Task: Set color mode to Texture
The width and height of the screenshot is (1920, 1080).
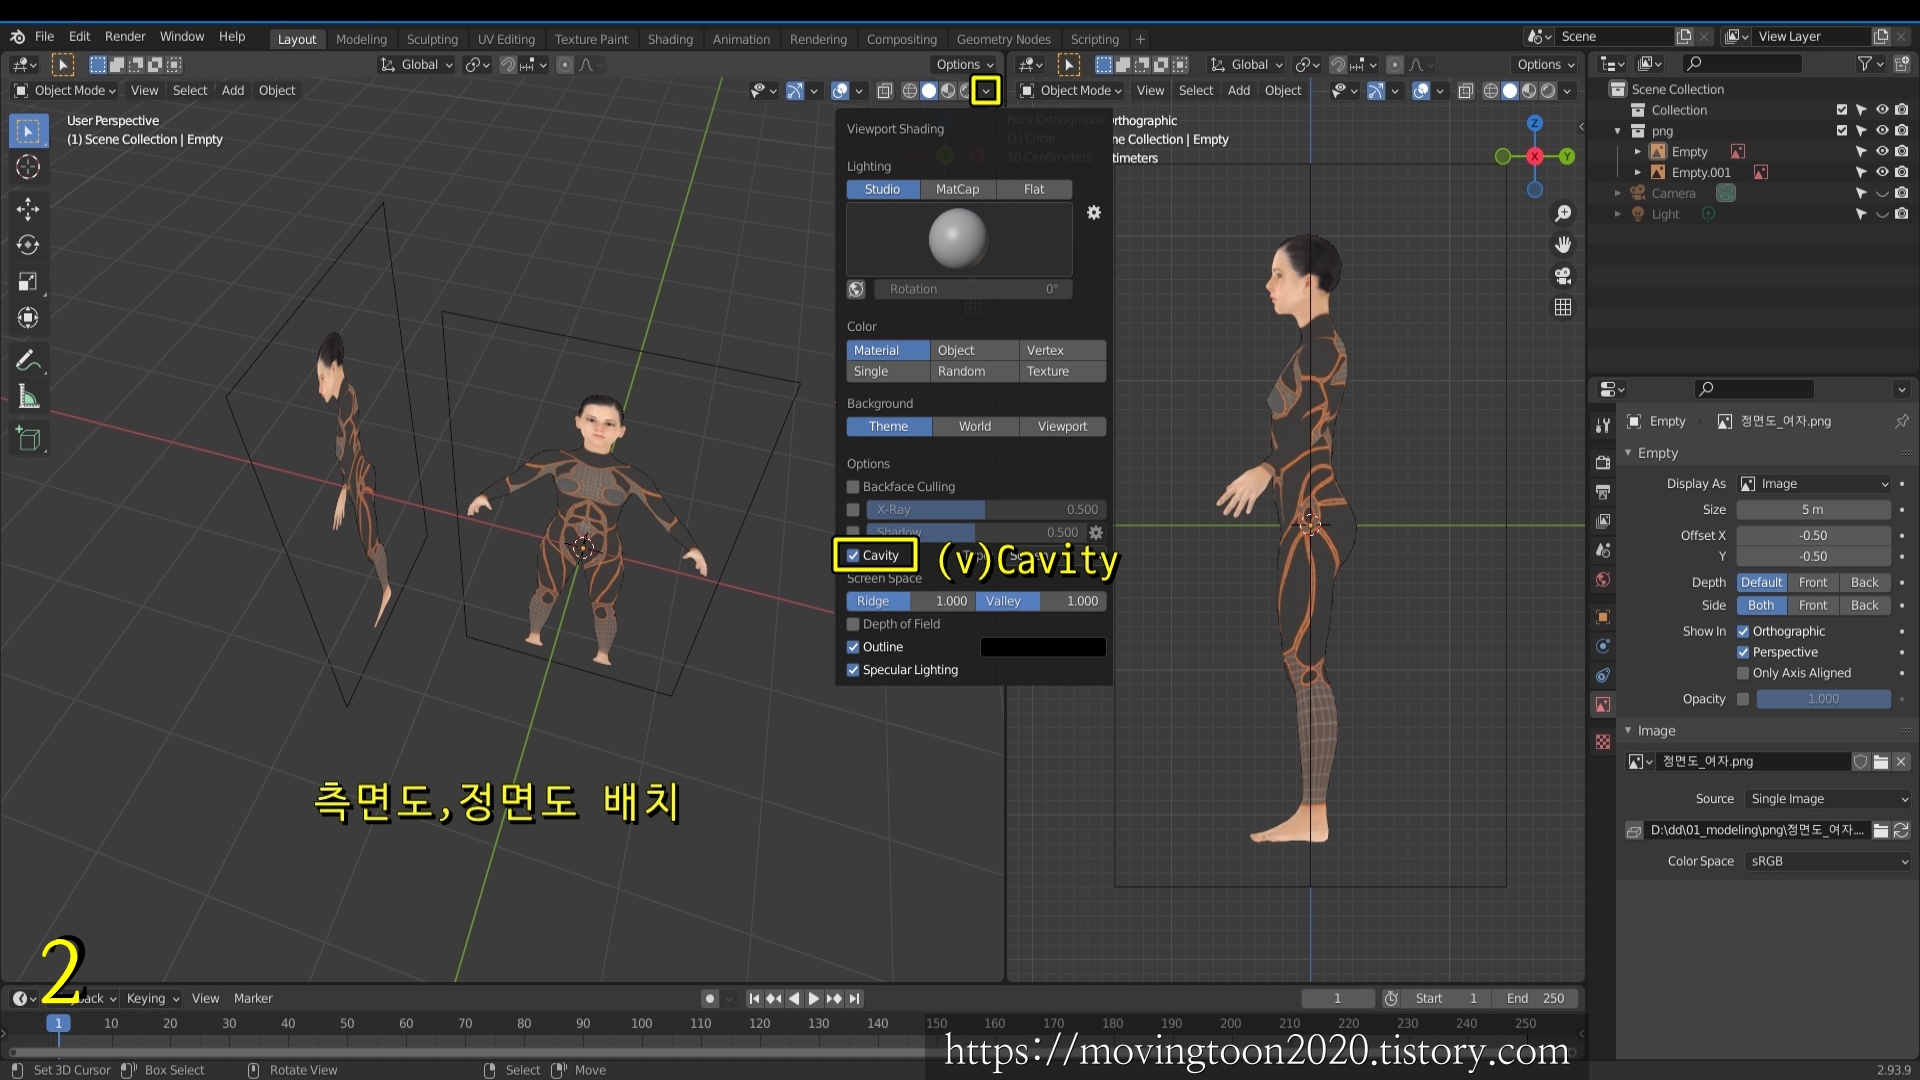Action: [x=1061, y=372]
